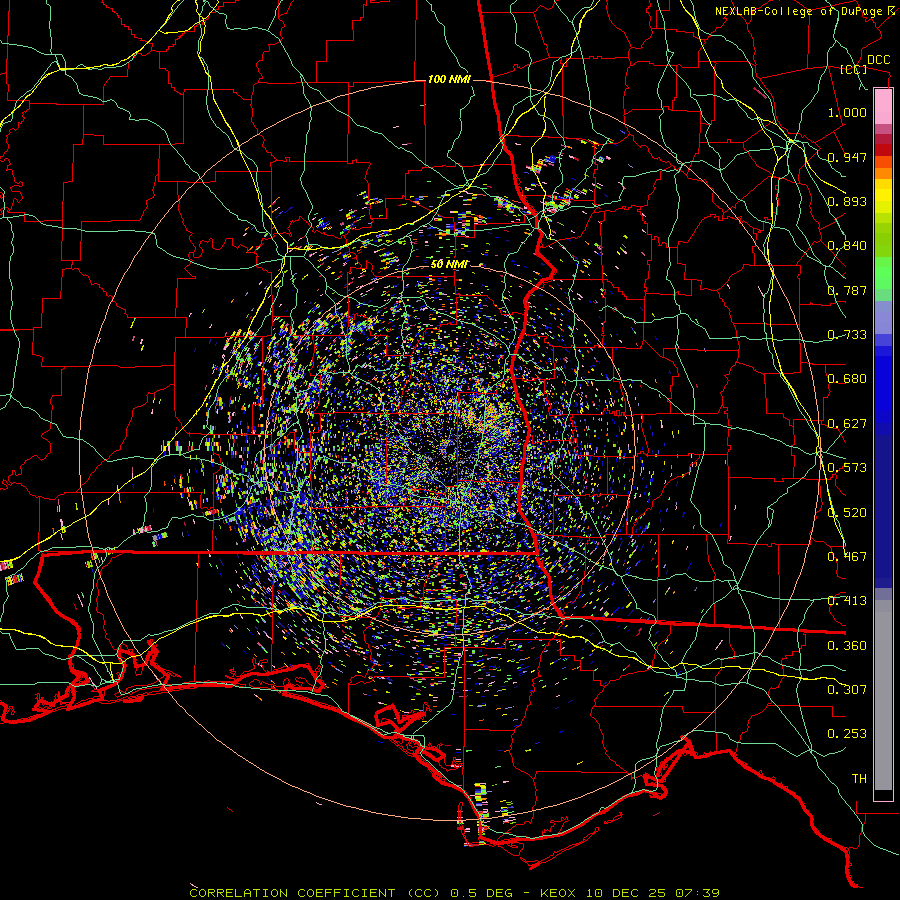Pick the pink segment of the color bar
This screenshot has height=900, width=900.
click(883, 107)
